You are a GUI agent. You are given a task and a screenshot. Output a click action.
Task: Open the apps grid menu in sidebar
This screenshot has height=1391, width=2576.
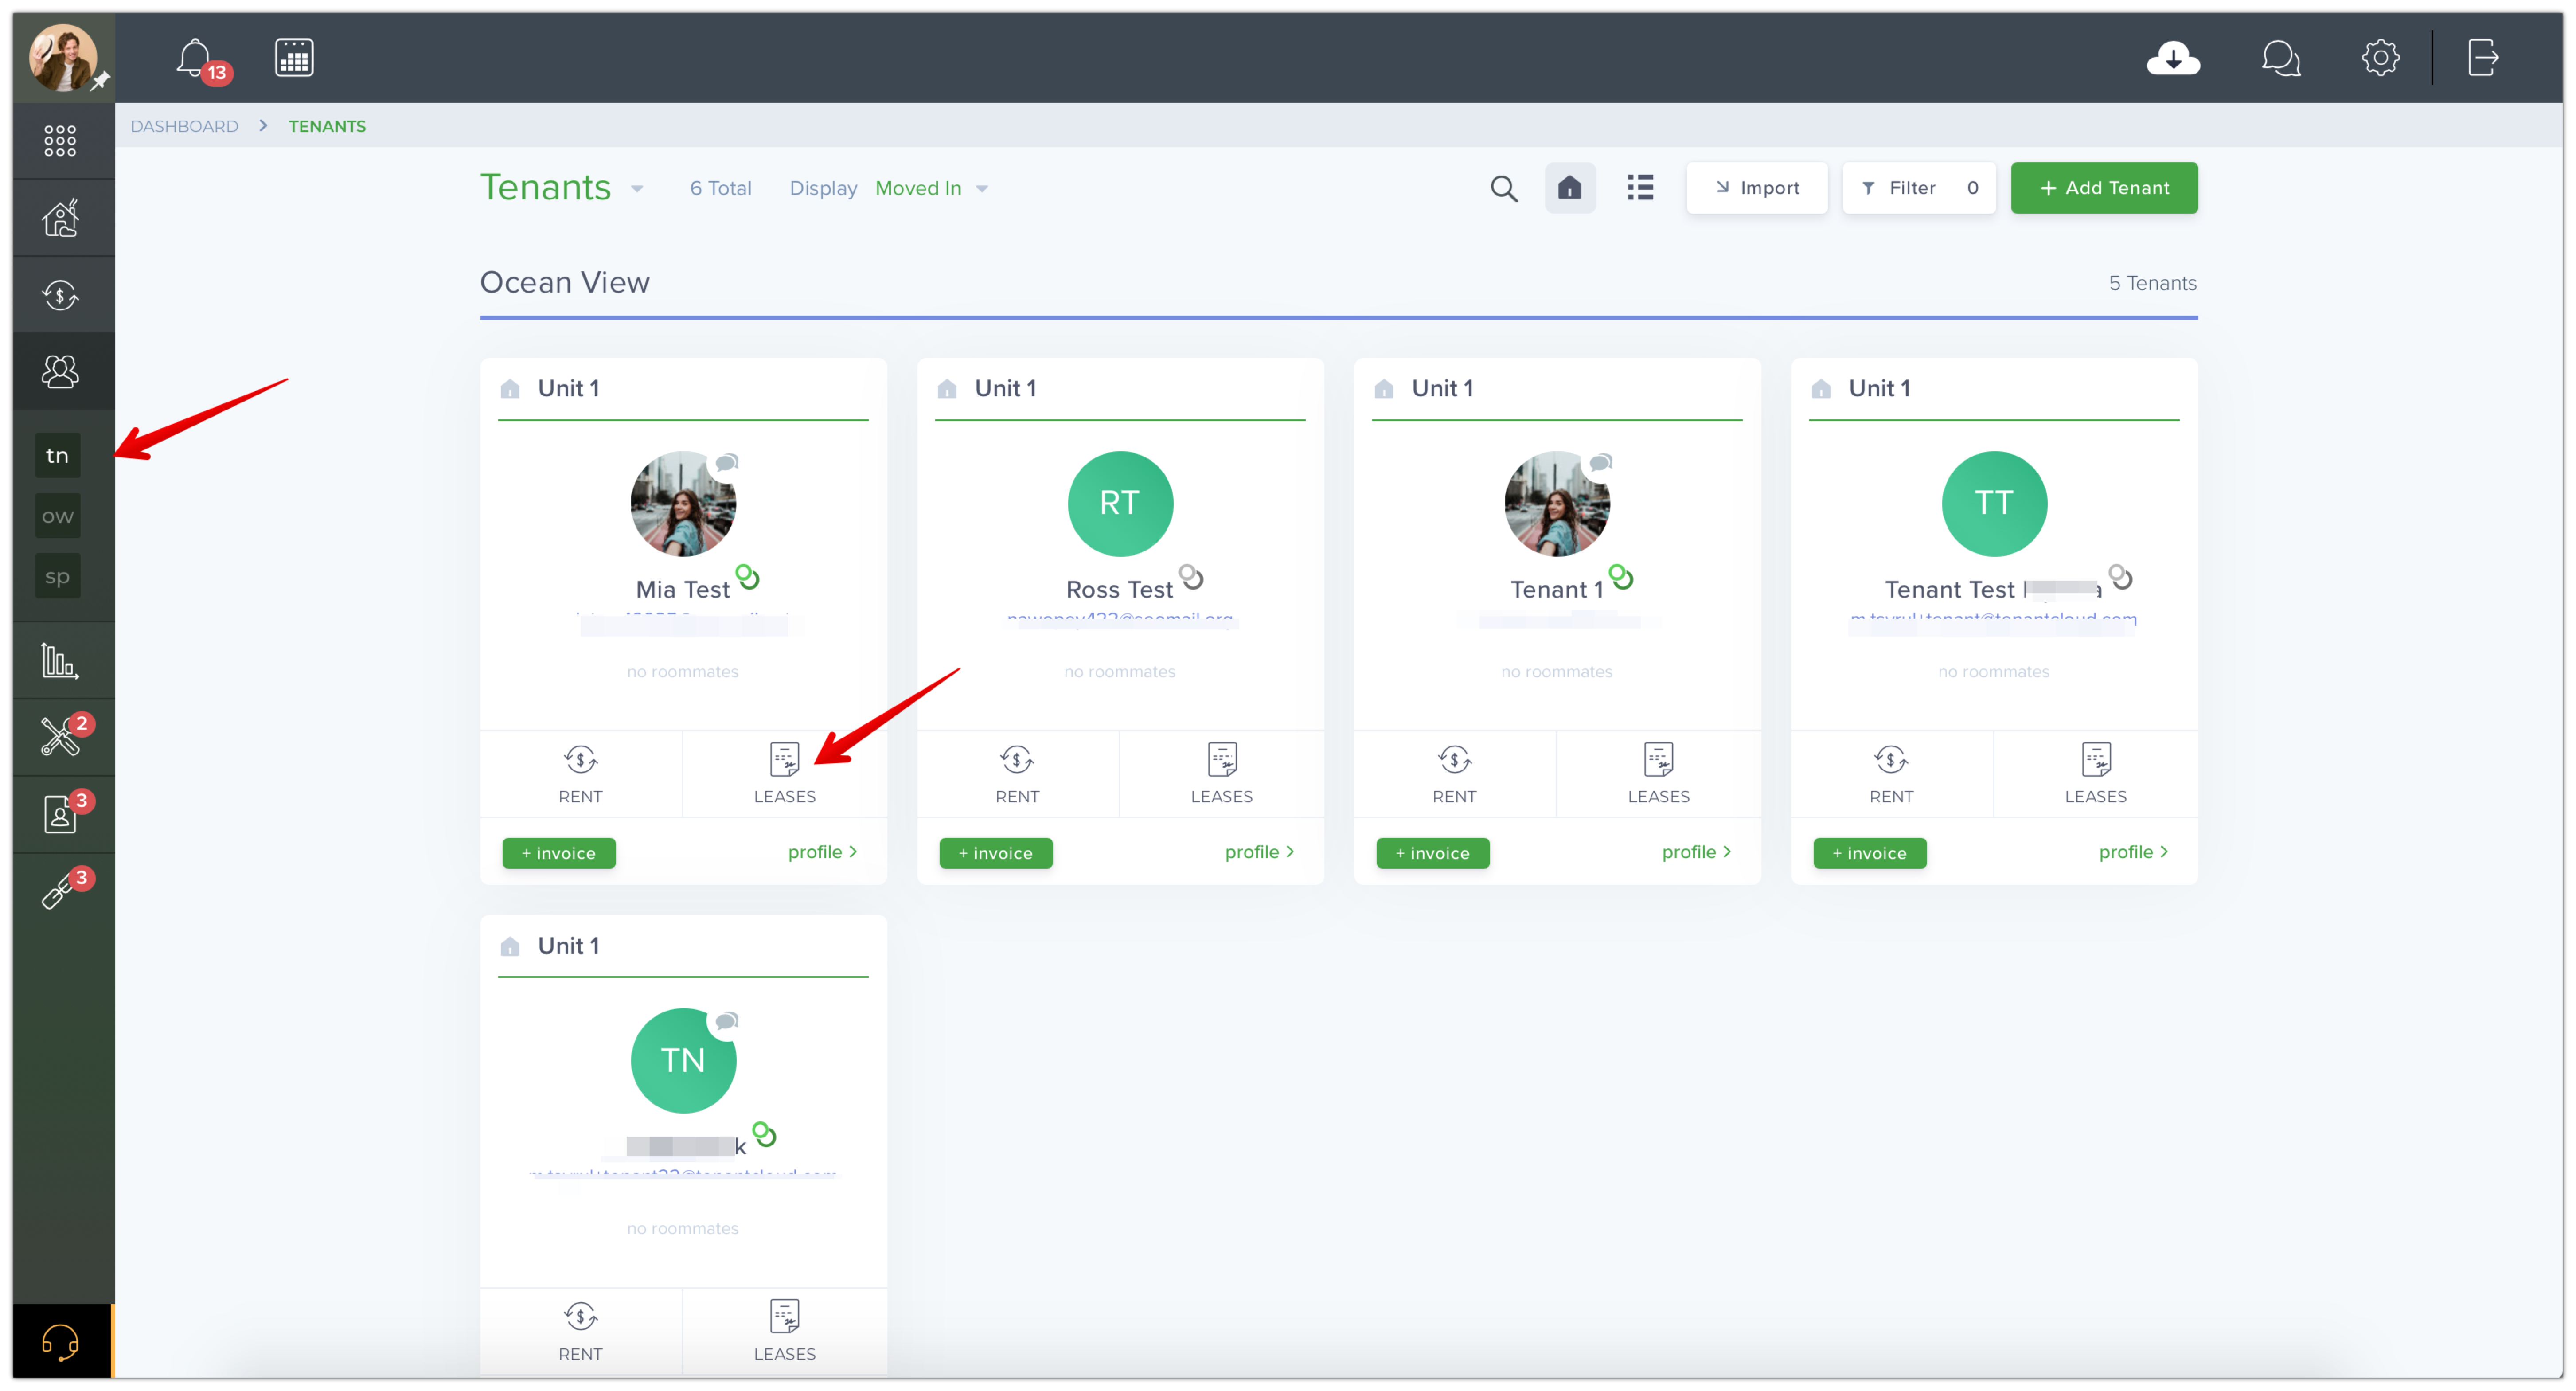pyautogui.click(x=60, y=140)
